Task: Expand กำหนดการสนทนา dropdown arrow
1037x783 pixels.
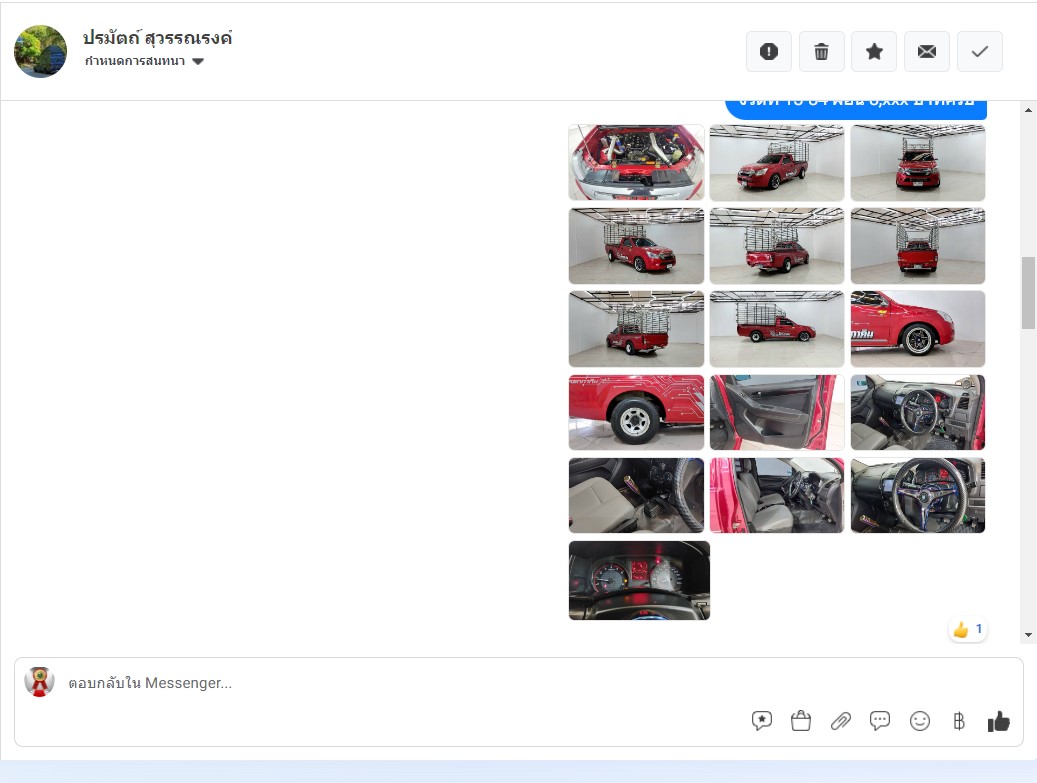Action: point(198,62)
